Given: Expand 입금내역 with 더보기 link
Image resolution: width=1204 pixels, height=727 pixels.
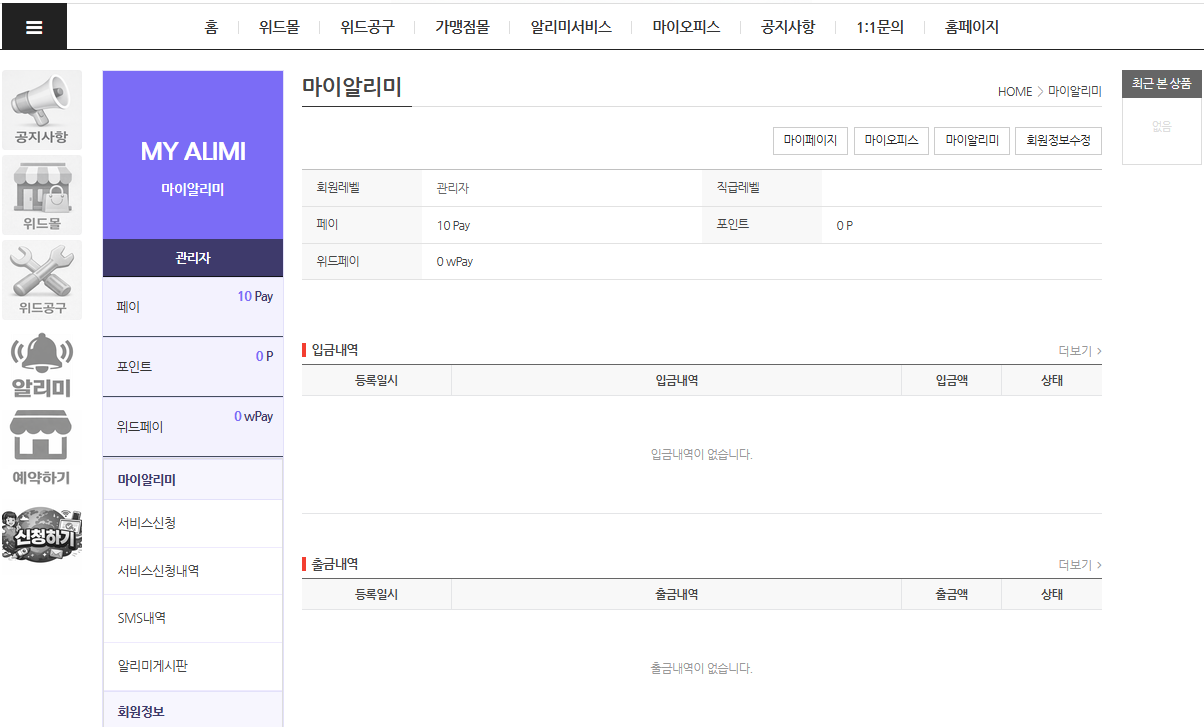Looking at the screenshot, I should [x=1080, y=351].
